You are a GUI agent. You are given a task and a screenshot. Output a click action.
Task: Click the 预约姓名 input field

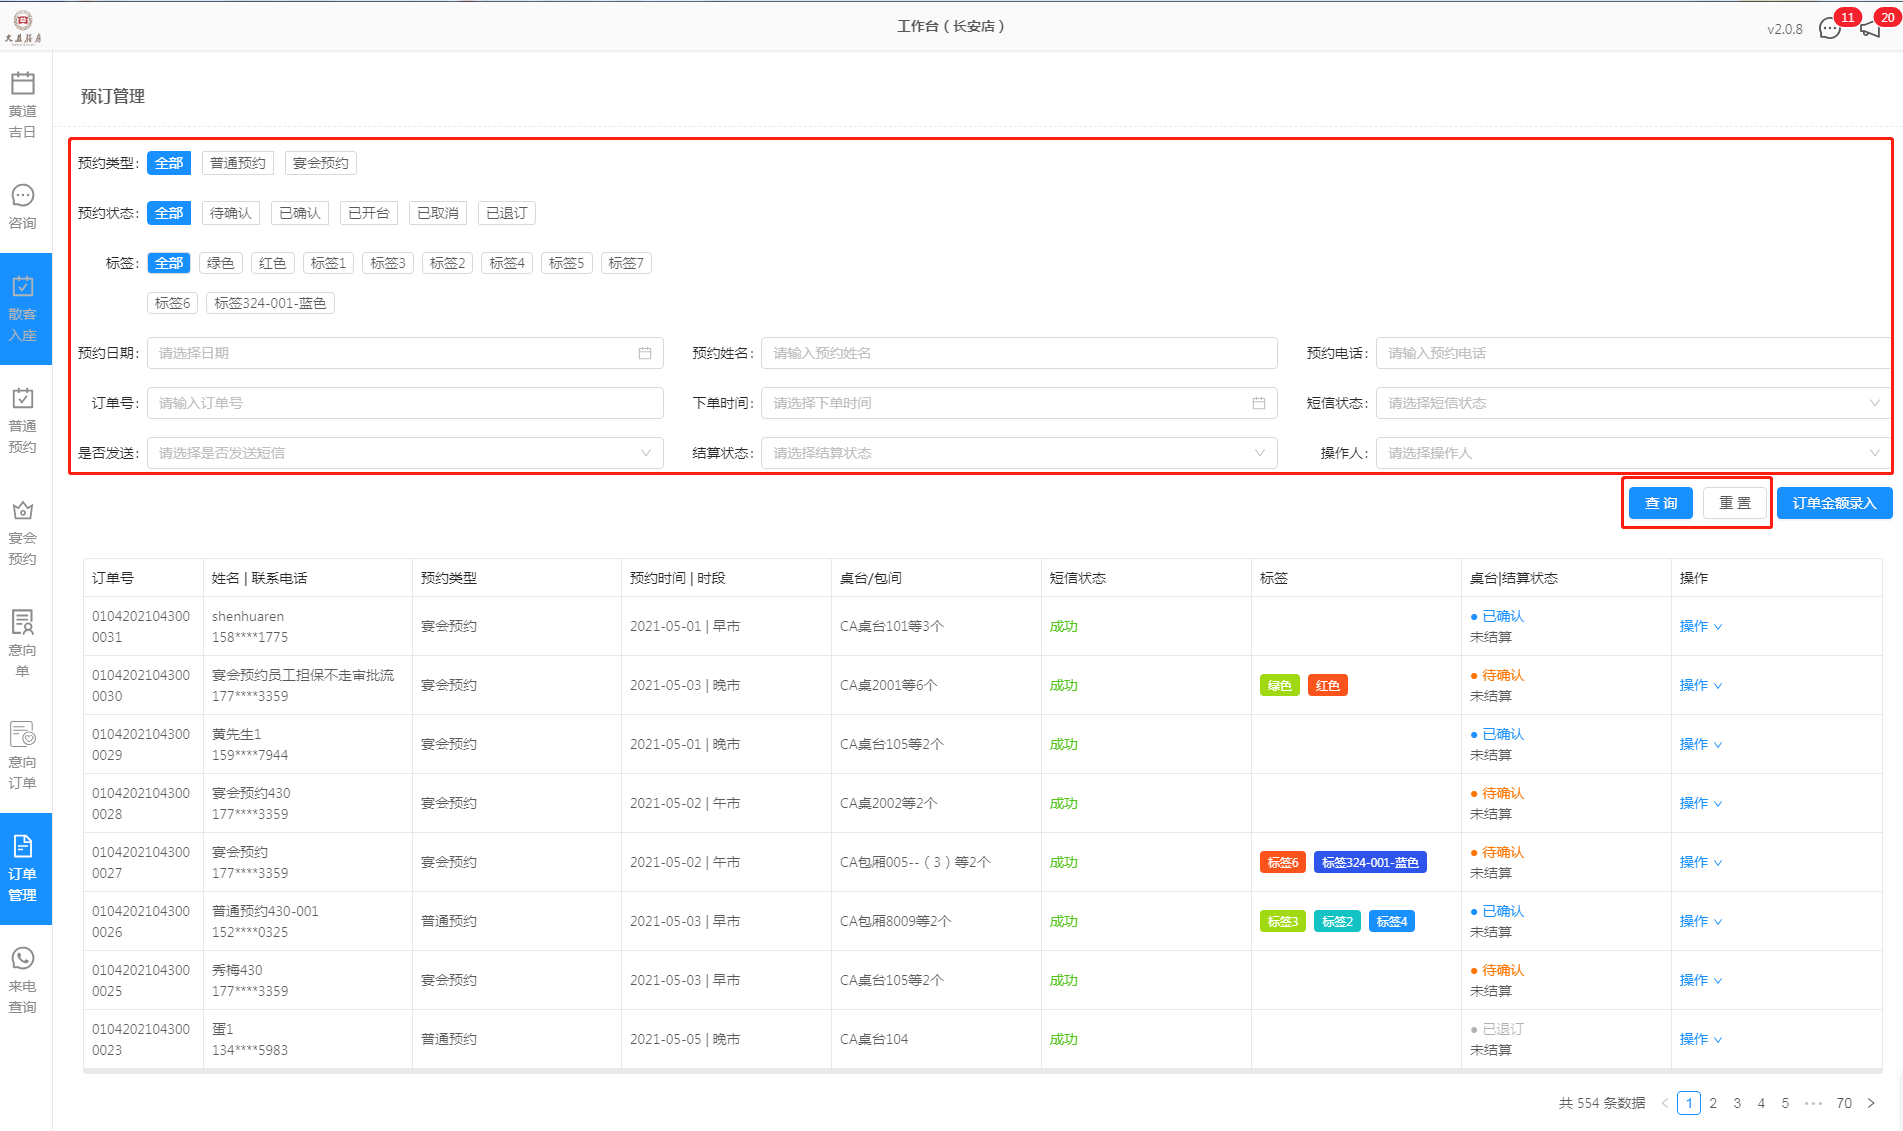click(x=1019, y=353)
